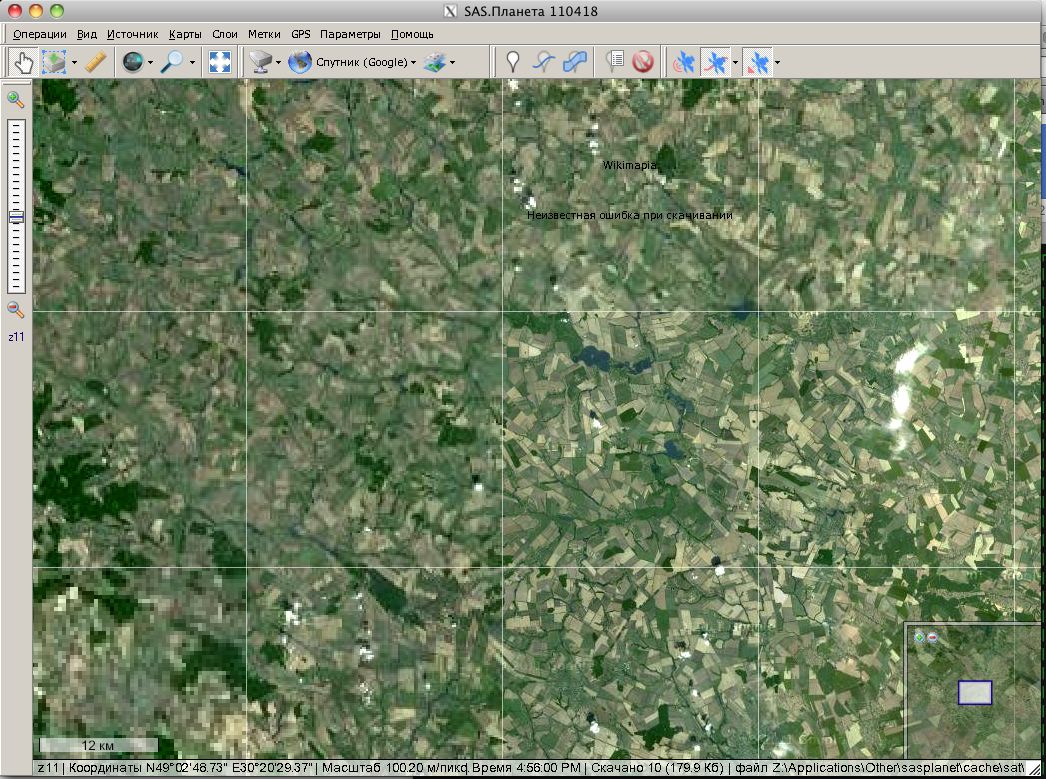Toggle the first GPS satellite connect icon
Screen dimensions: 1046x779
tap(685, 62)
